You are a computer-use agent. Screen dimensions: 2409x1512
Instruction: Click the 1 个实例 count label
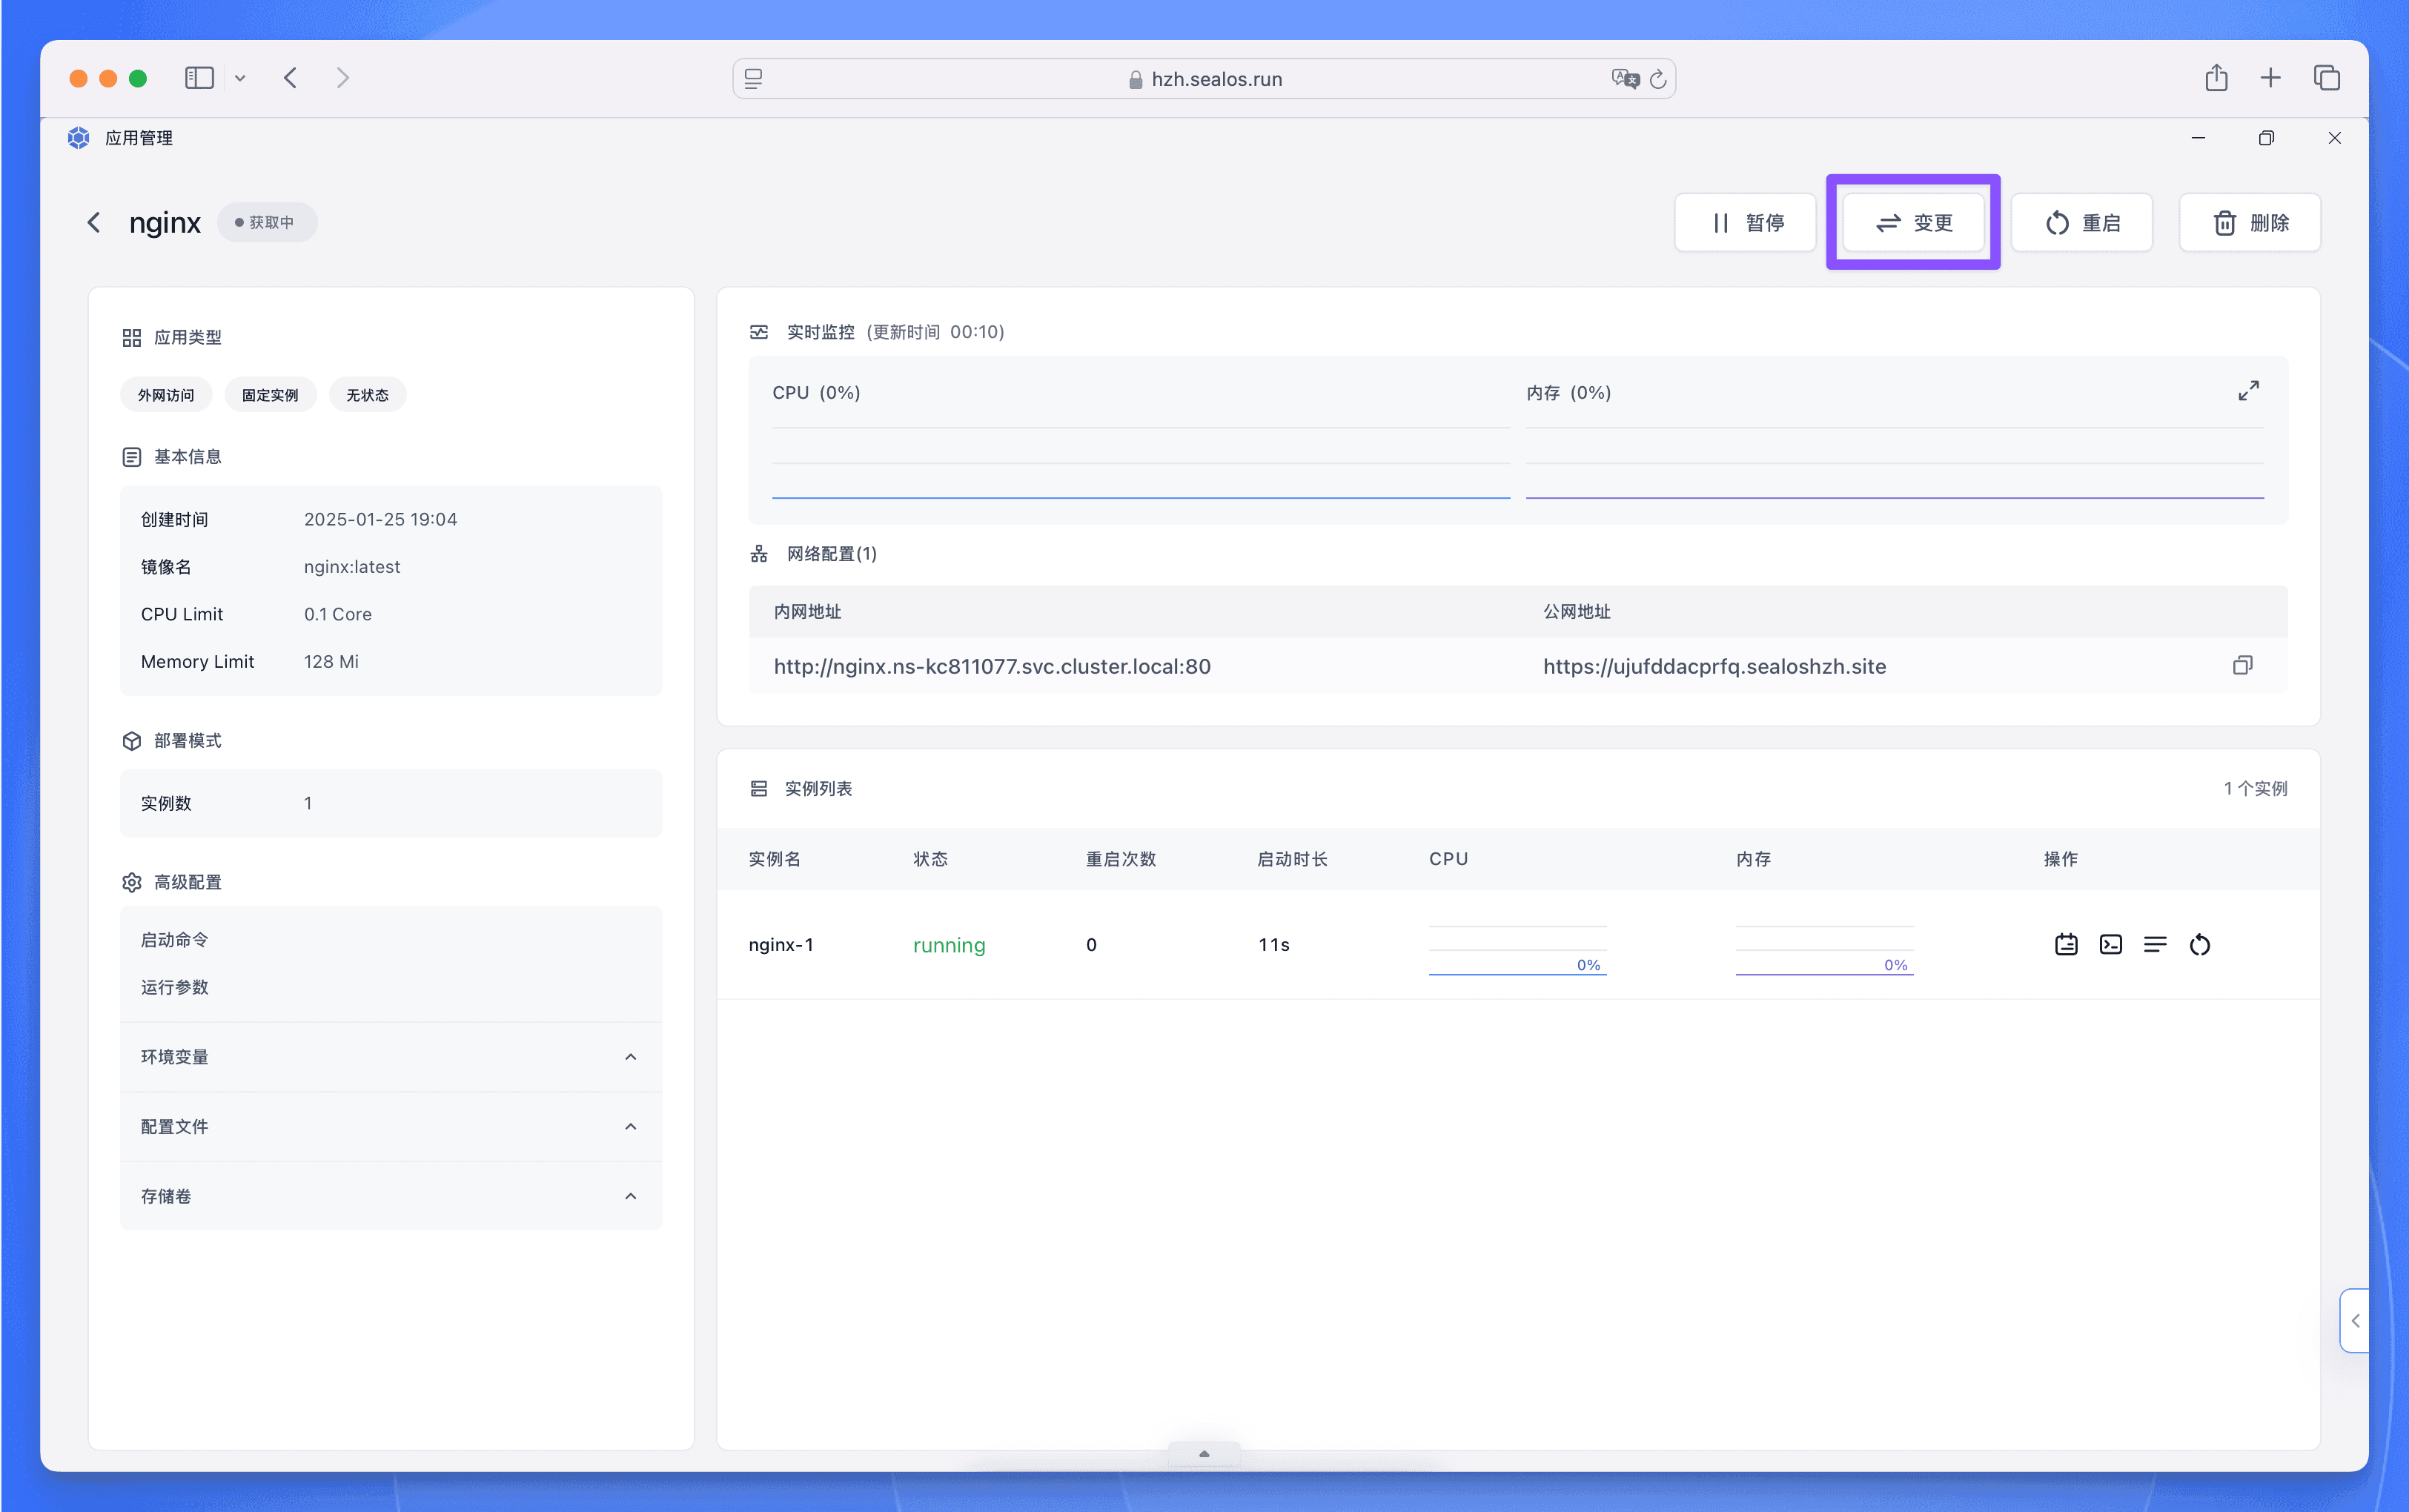[2255, 789]
